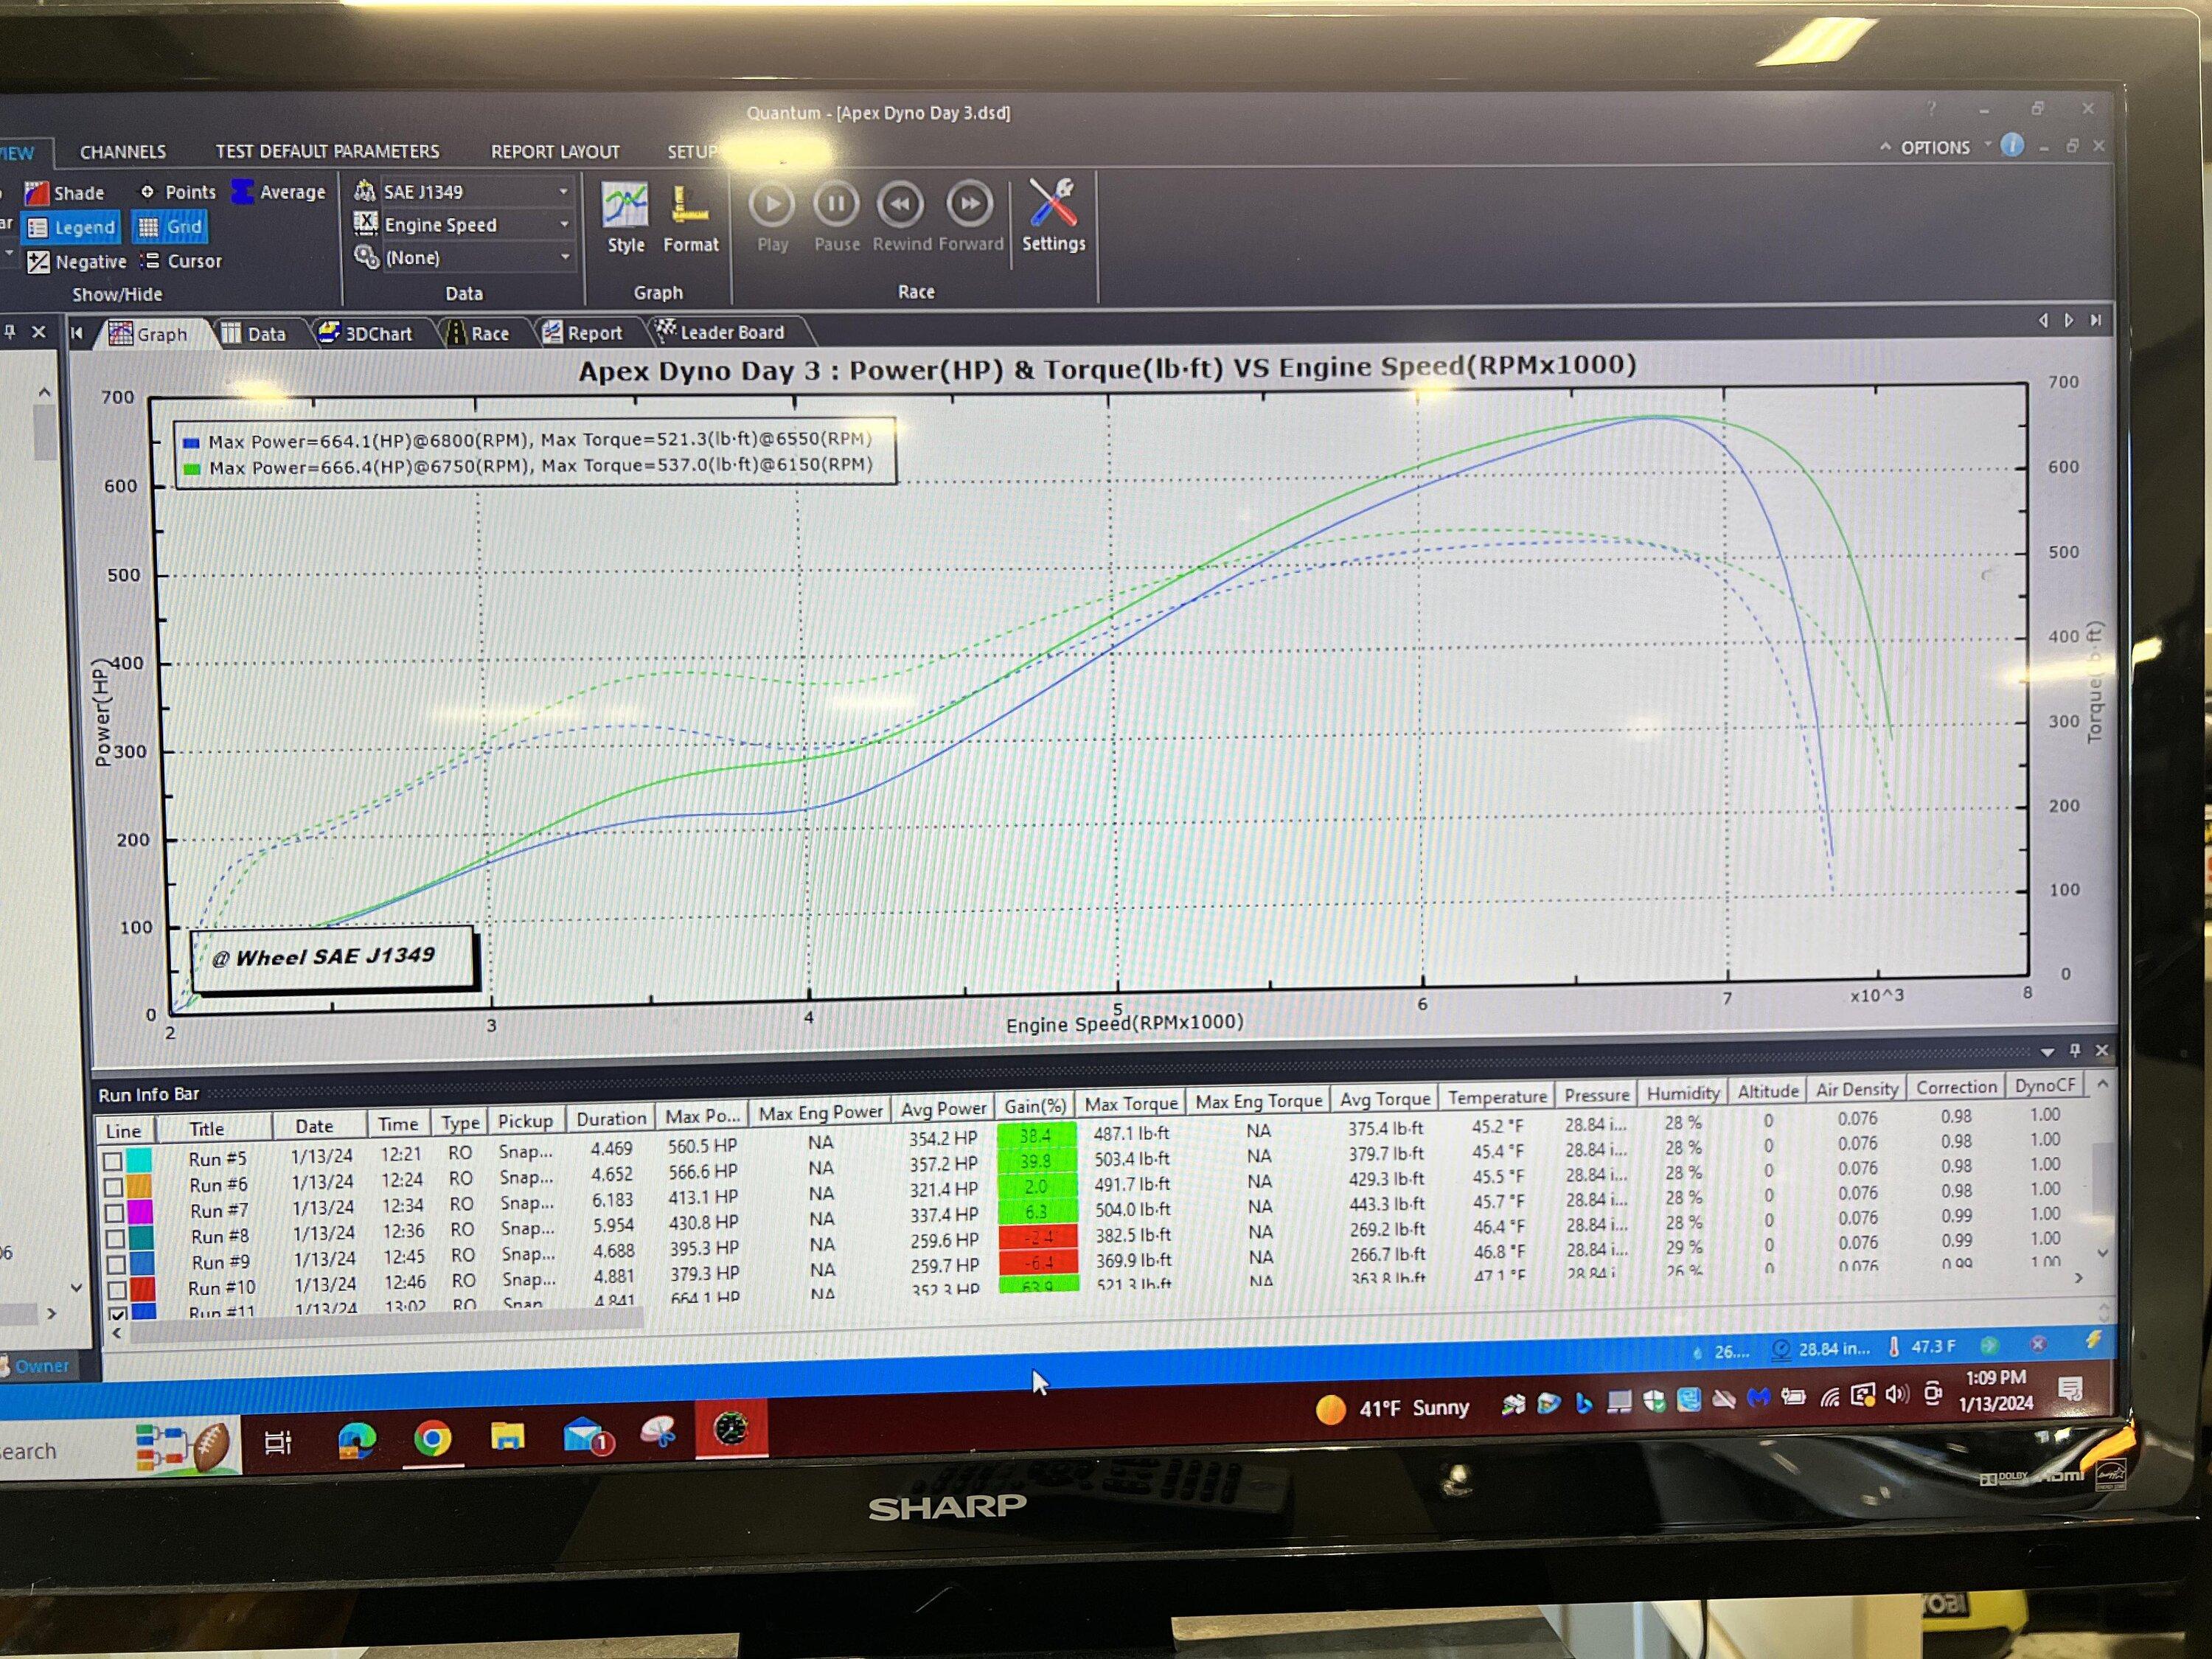This screenshot has height=1659, width=2212.
Task: Open Google Chrome from the taskbar
Action: point(432,1439)
